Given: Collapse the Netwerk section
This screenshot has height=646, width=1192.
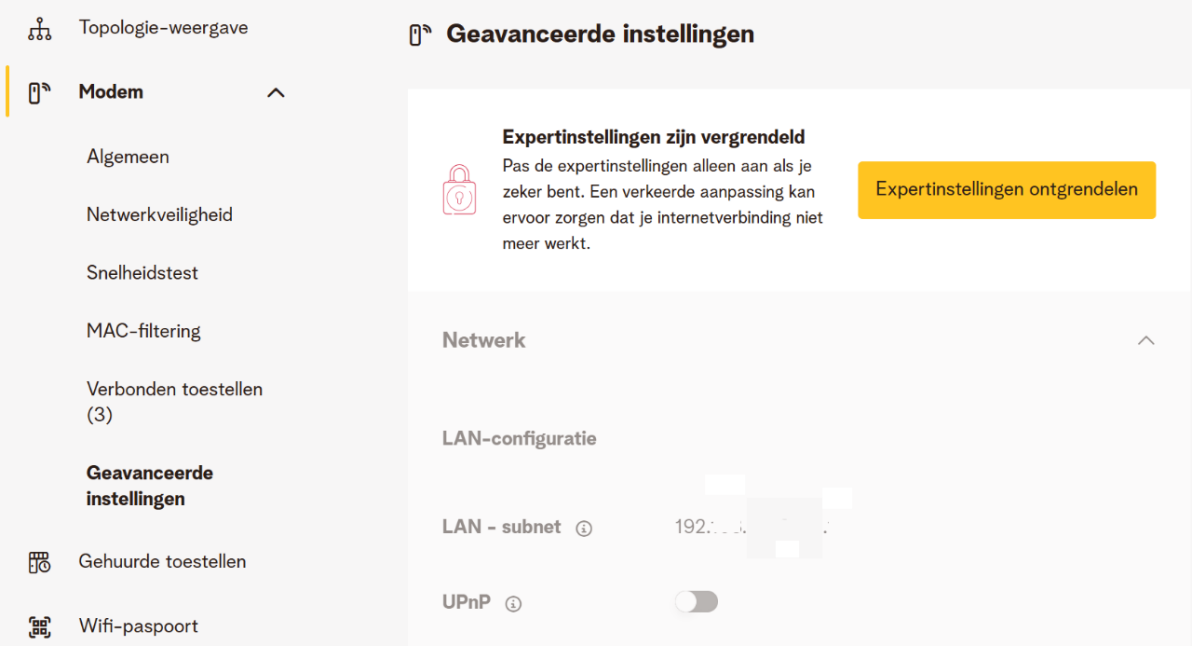Looking at the screenshot, I should click(x=1146, y=340).
